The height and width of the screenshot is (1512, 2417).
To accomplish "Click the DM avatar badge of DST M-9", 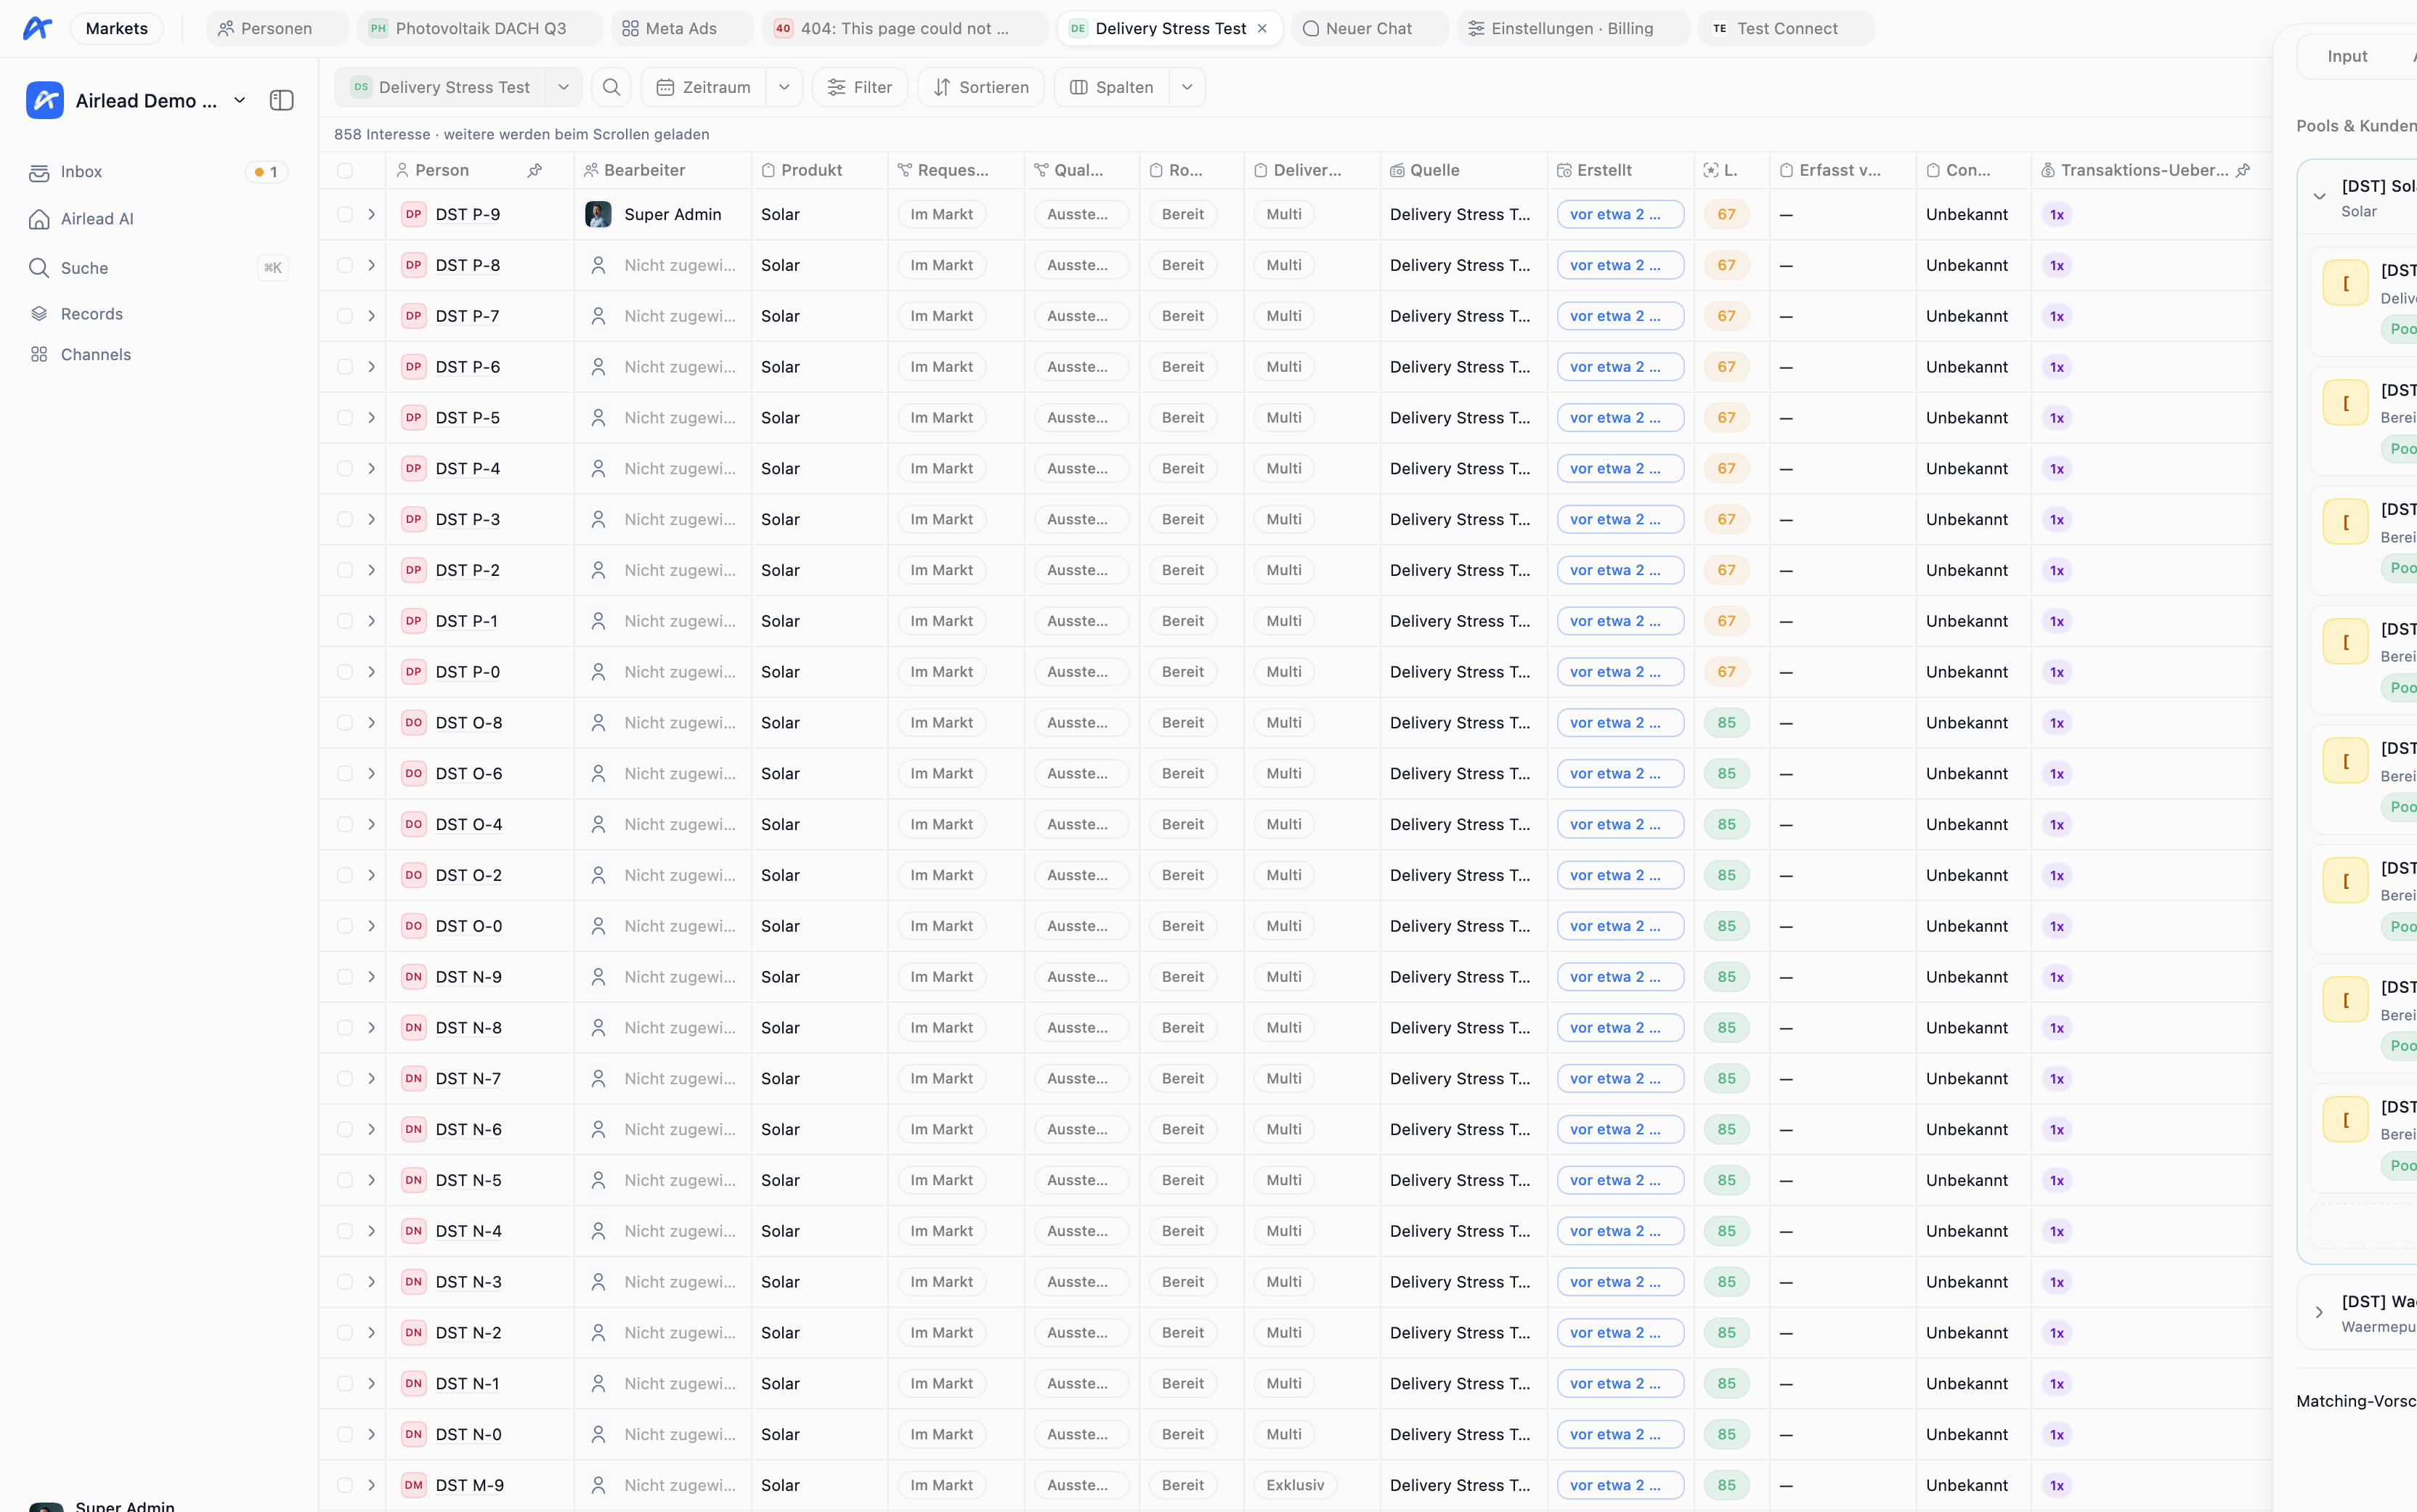I will coord(414,1485).
